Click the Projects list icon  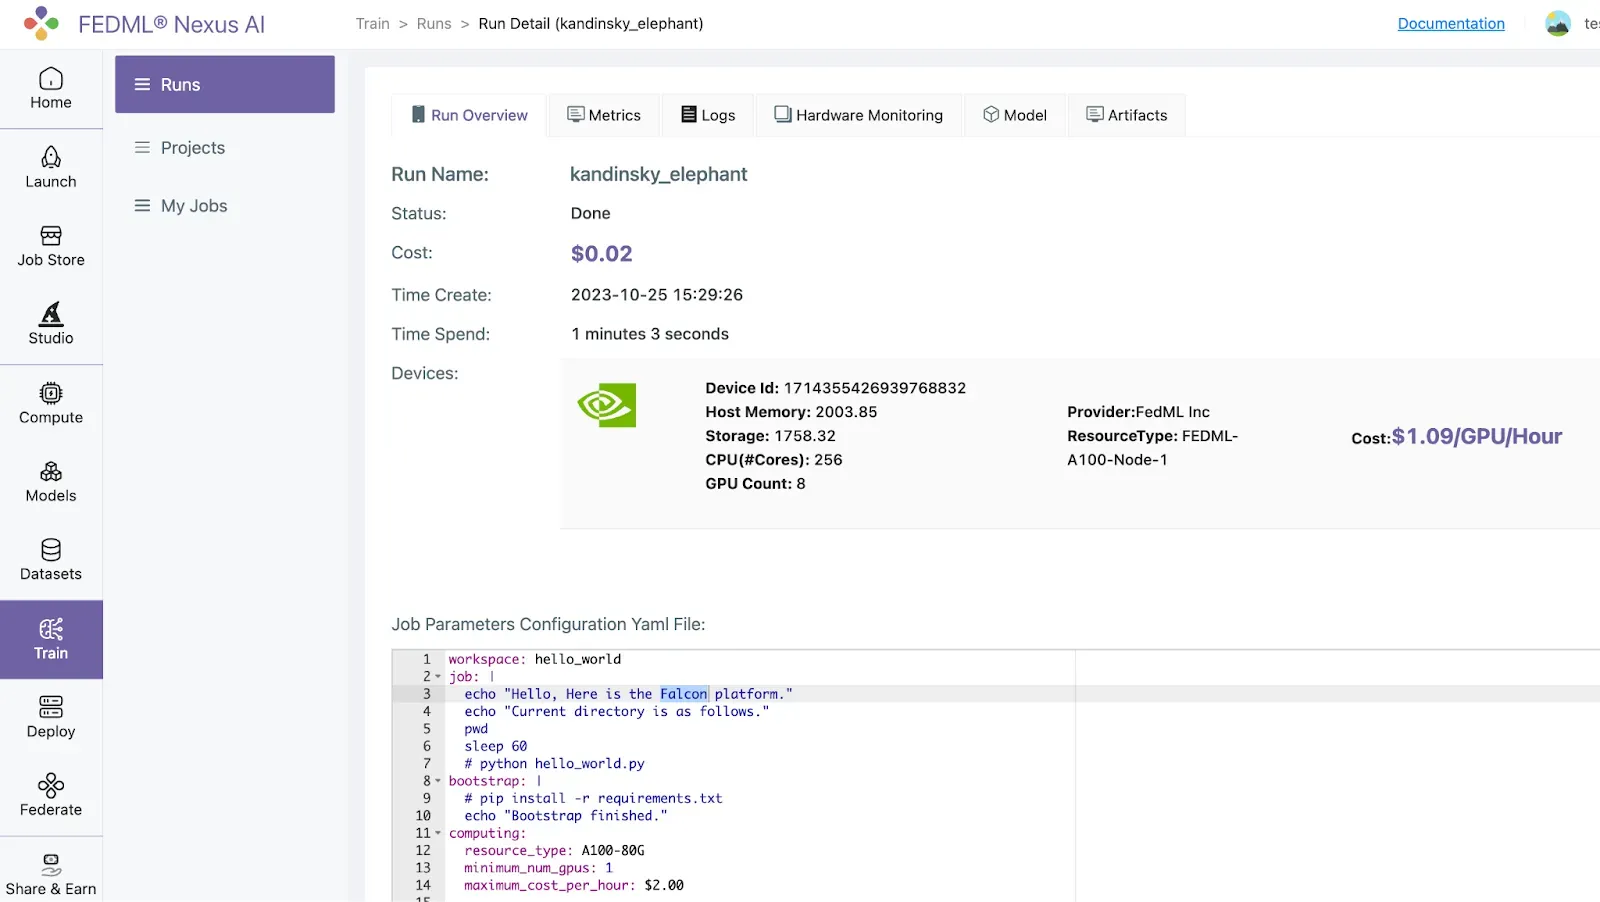[143, 148]
